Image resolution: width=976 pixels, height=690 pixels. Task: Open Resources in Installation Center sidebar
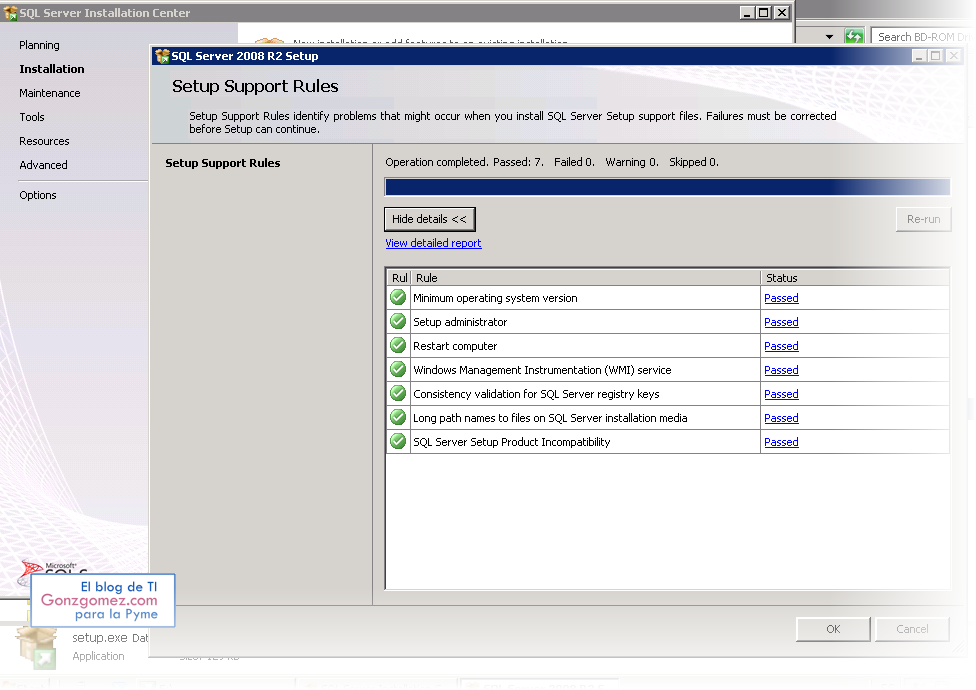(x=44, y=141)
